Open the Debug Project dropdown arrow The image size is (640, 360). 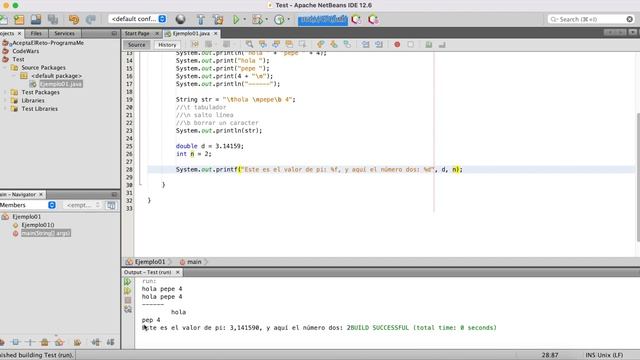point(267,19)
